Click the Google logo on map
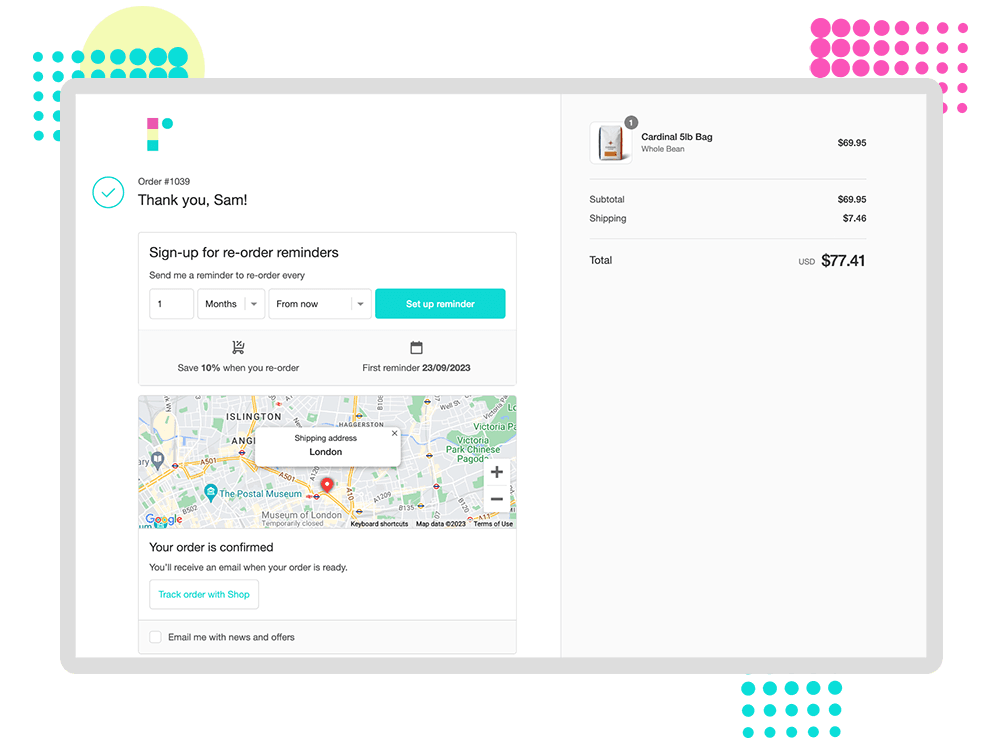This screenshot has width=1000, height=750. tap(164, 519)
